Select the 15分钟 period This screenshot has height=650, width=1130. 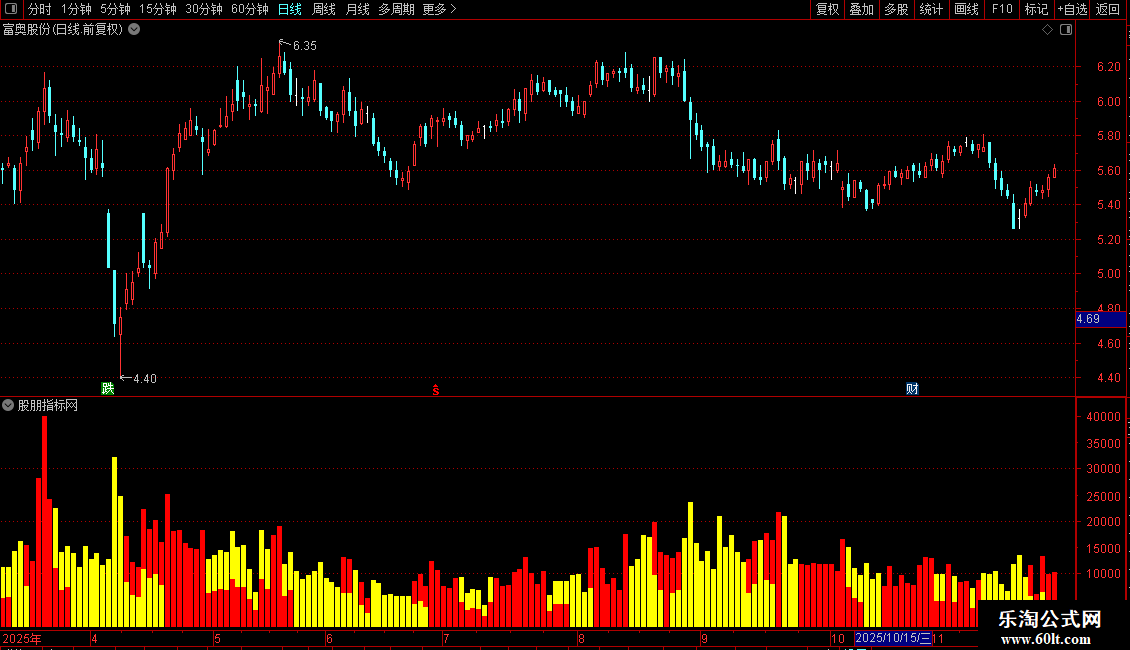[158, 9]
